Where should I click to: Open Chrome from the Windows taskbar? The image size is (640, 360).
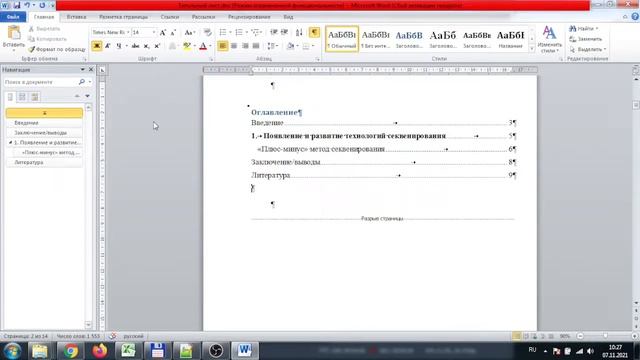71,351
